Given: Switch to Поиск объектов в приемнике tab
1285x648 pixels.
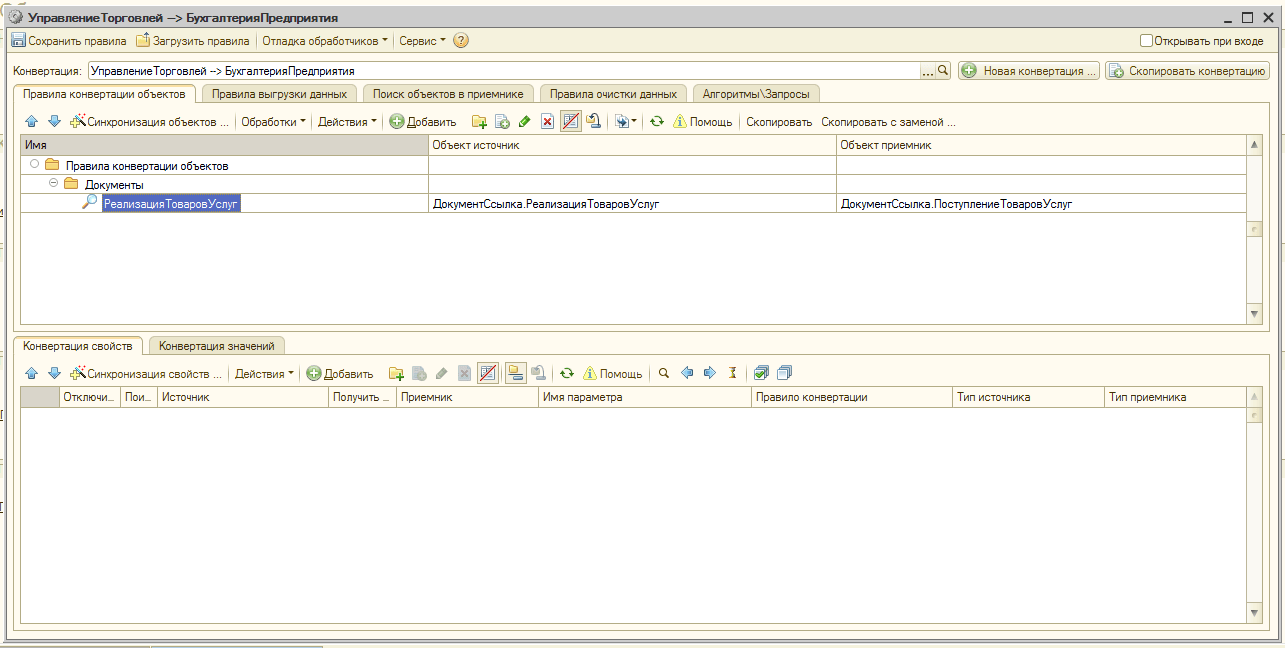Looking at the screenshot, I should (448, 93).
